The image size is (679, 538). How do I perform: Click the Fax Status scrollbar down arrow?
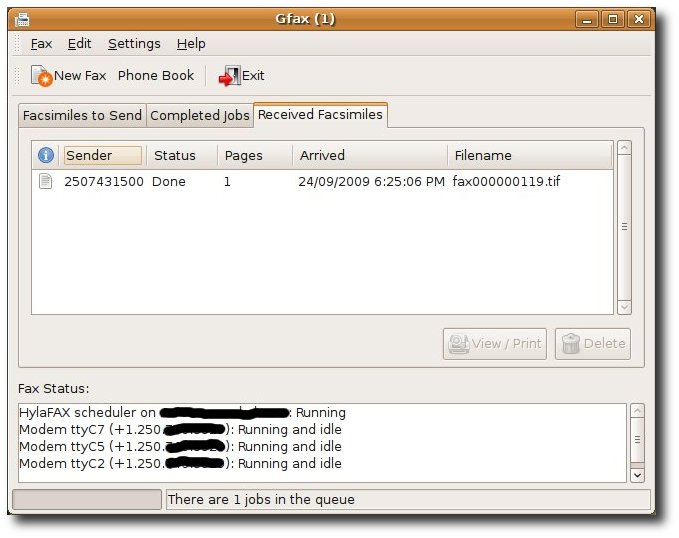637,475
